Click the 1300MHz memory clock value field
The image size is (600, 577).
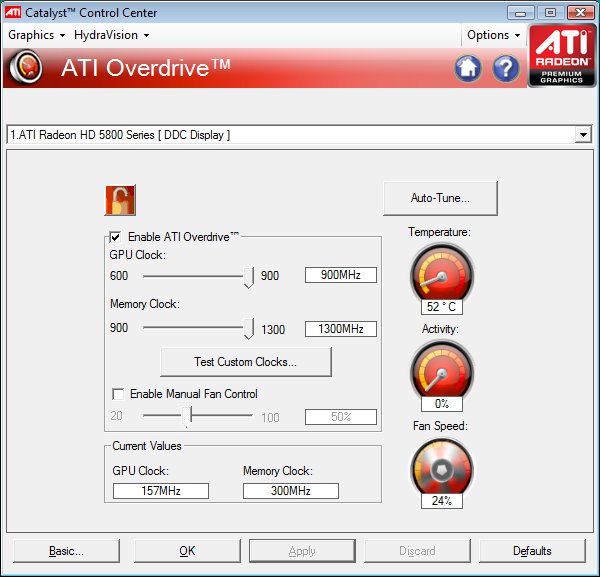tap(341, 329)
